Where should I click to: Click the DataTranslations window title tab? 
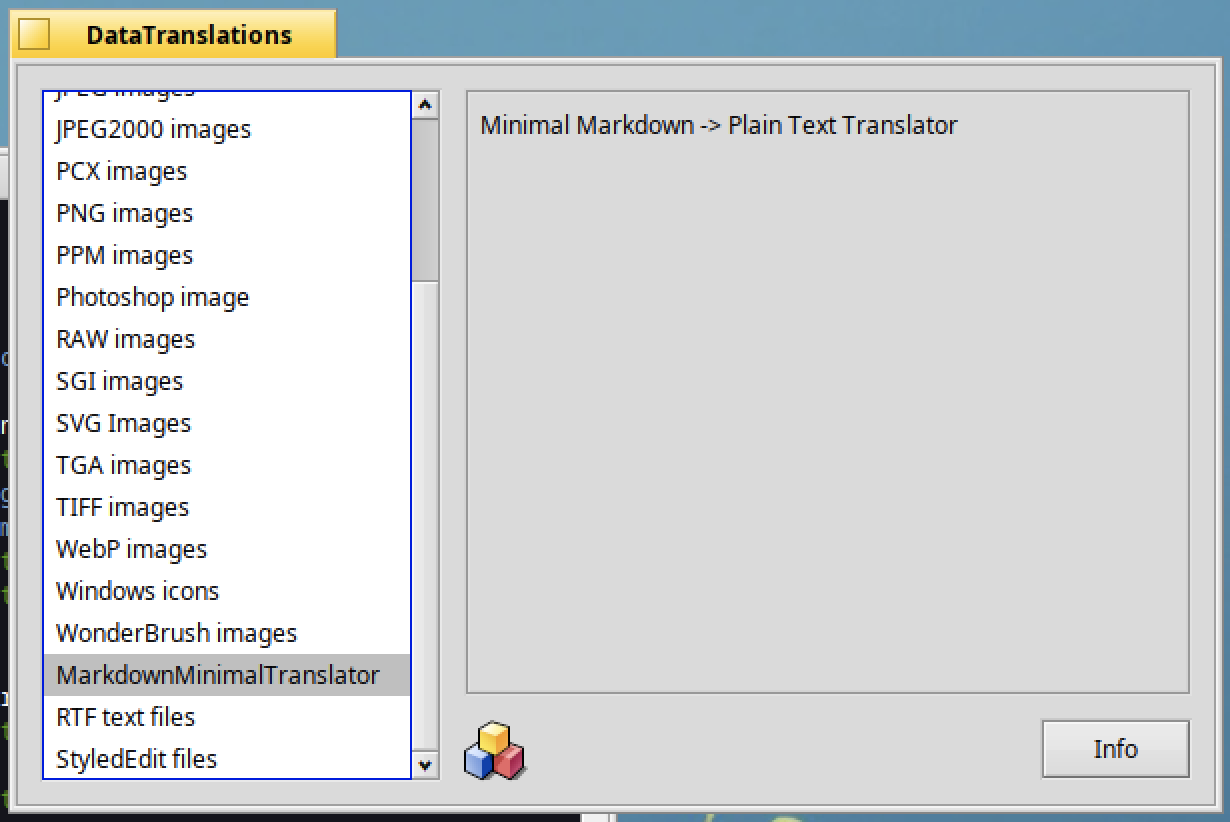point(188,36)
